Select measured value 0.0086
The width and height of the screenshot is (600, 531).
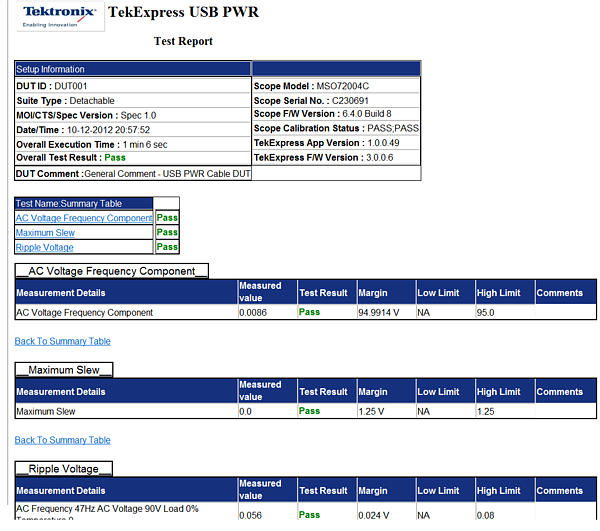pyautogui.click(x=253, y=313)
